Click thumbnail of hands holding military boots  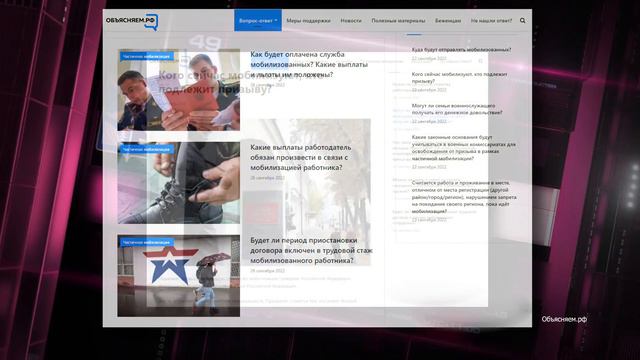point(179,183)
